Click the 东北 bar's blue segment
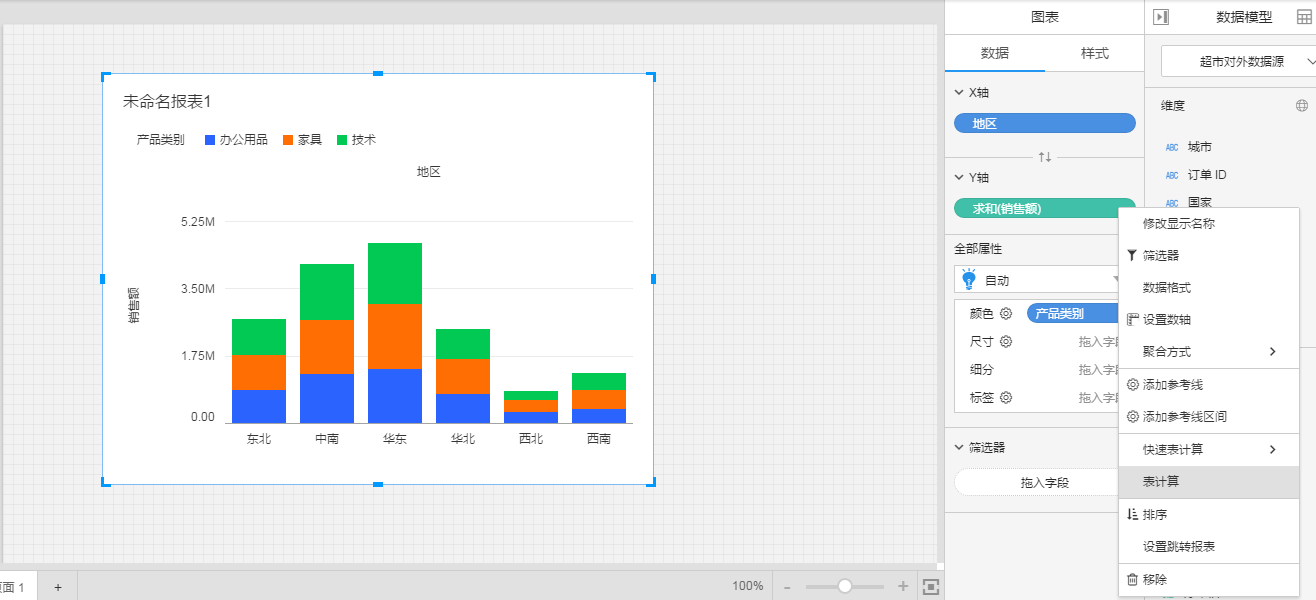1316x600 pixels. pos(259,406)
